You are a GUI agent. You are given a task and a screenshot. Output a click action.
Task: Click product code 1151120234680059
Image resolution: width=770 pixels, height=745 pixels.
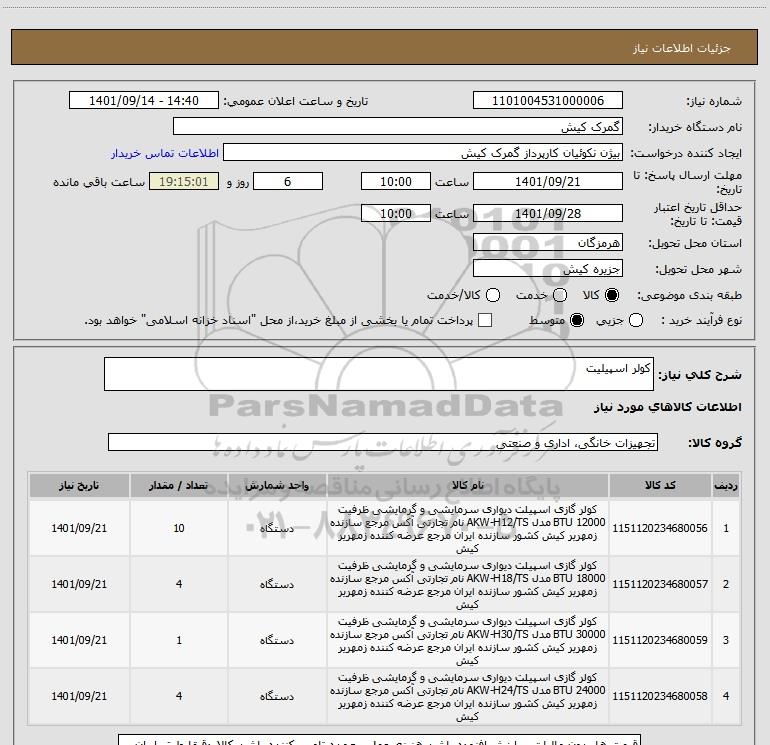click(x=660, y=640)
